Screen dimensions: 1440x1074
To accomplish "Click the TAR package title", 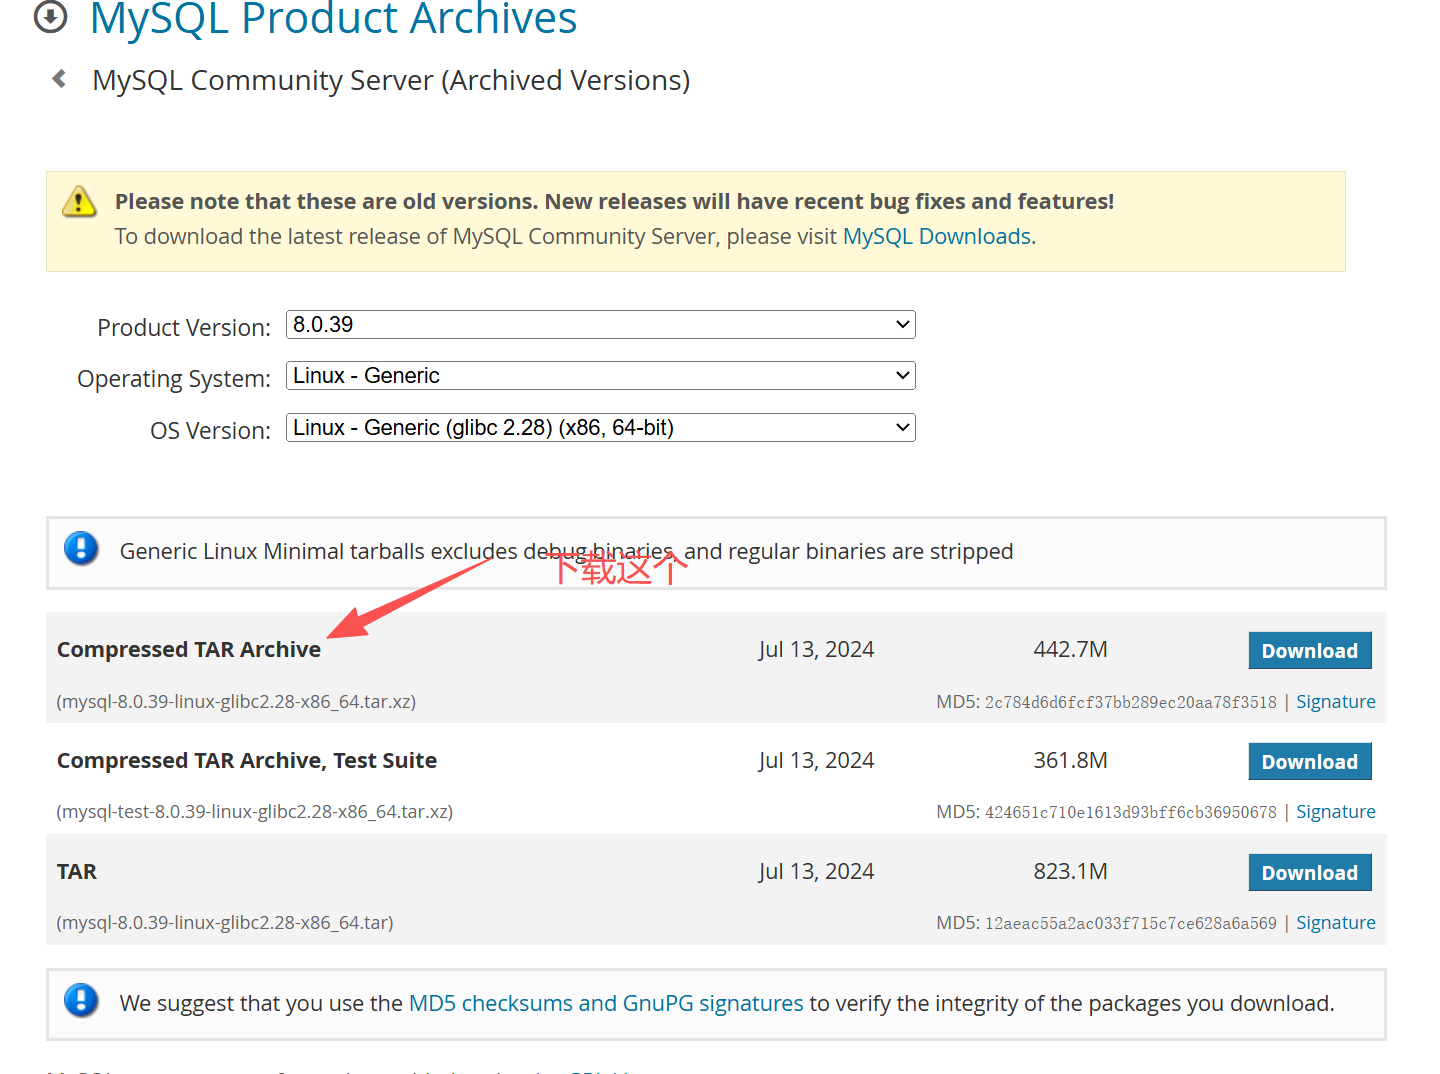I will [77, 872].
